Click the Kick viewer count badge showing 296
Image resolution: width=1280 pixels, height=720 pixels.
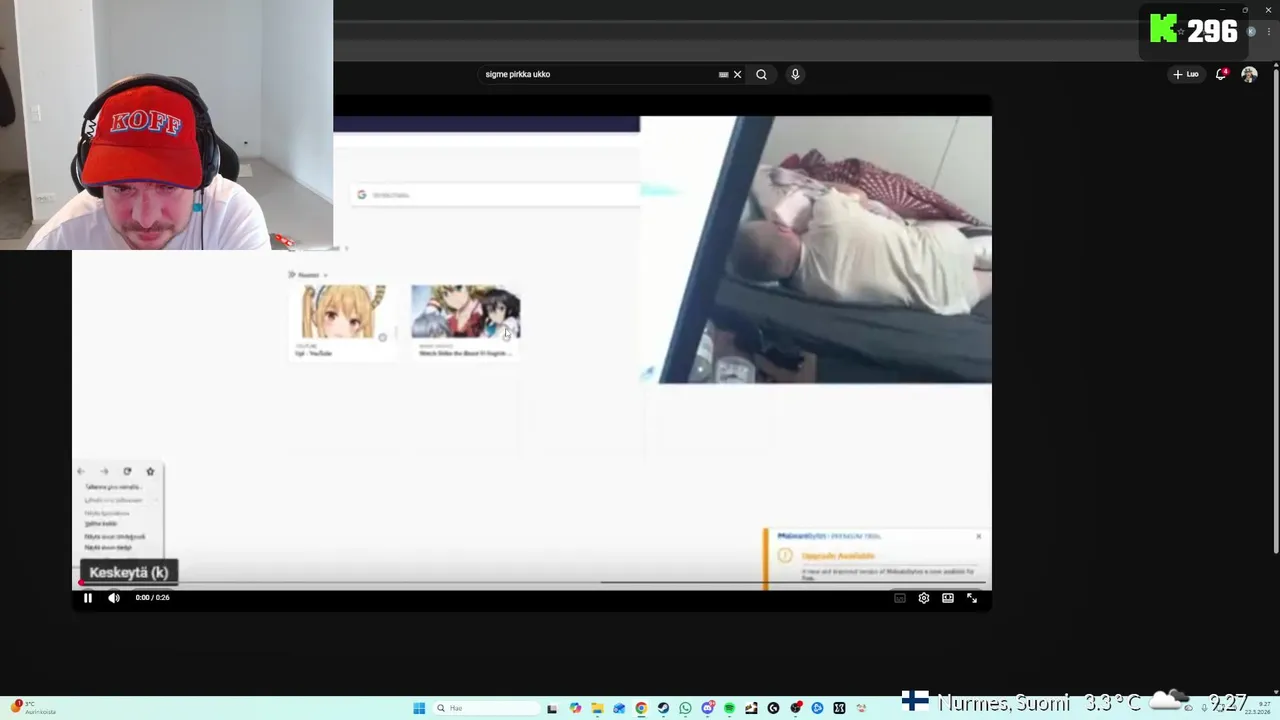[1193, 31]
